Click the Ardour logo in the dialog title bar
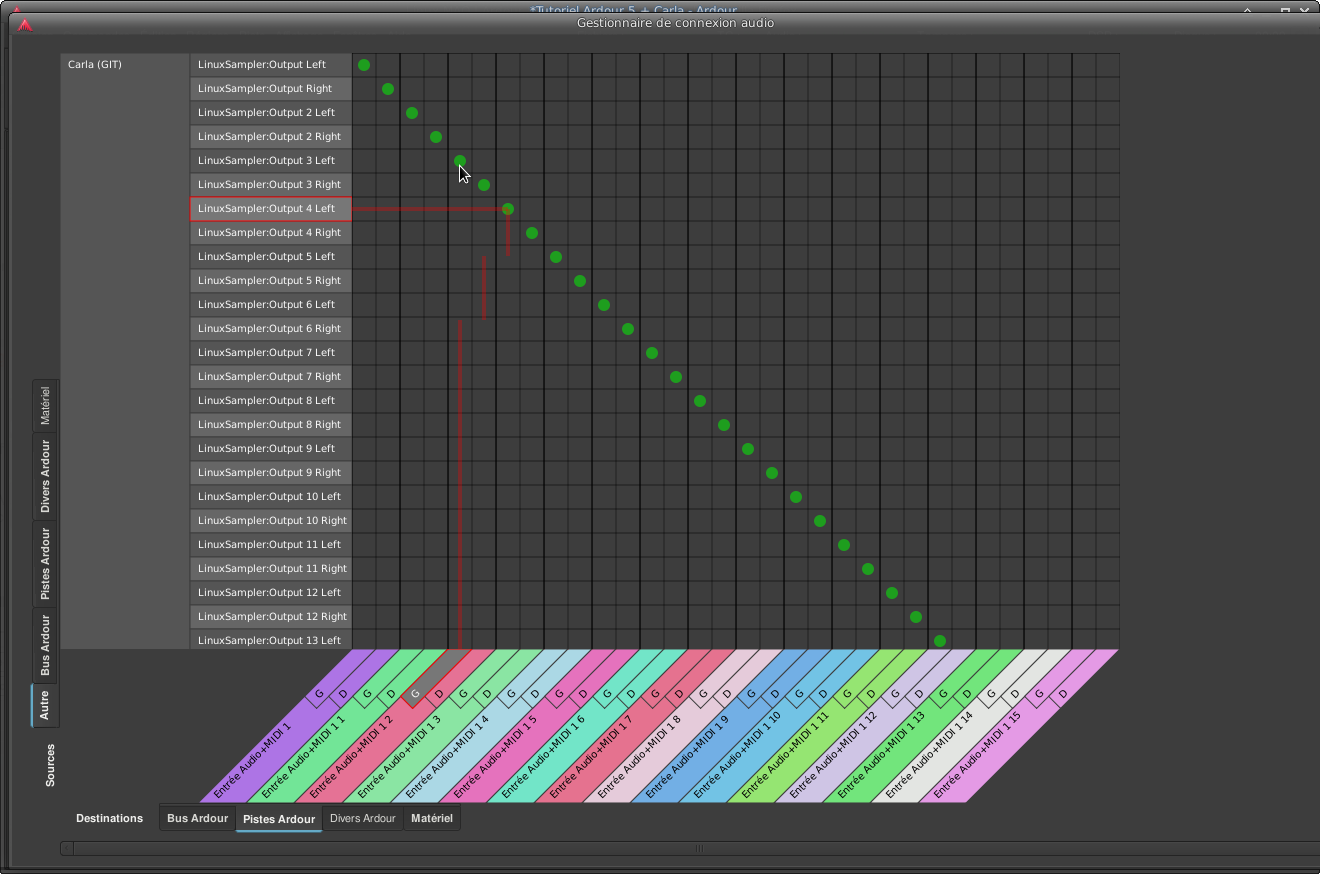 (x=25, y=24)
